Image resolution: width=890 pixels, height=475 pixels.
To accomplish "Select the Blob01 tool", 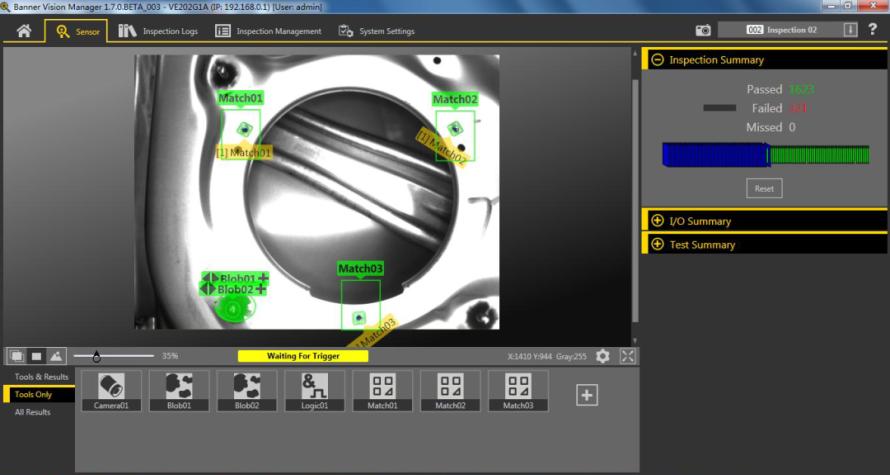I will point(179,390).
